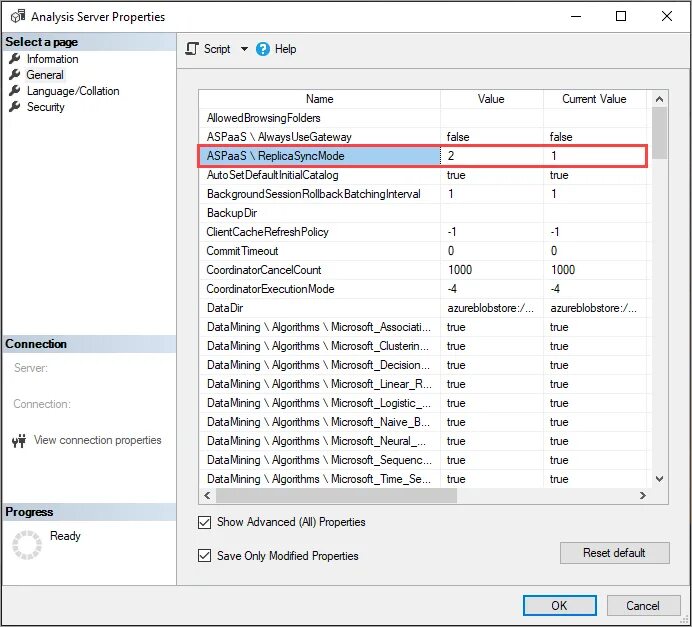Click the horizontal scrollbar left arrow
The image size is (692, 627).
point(207,496)
